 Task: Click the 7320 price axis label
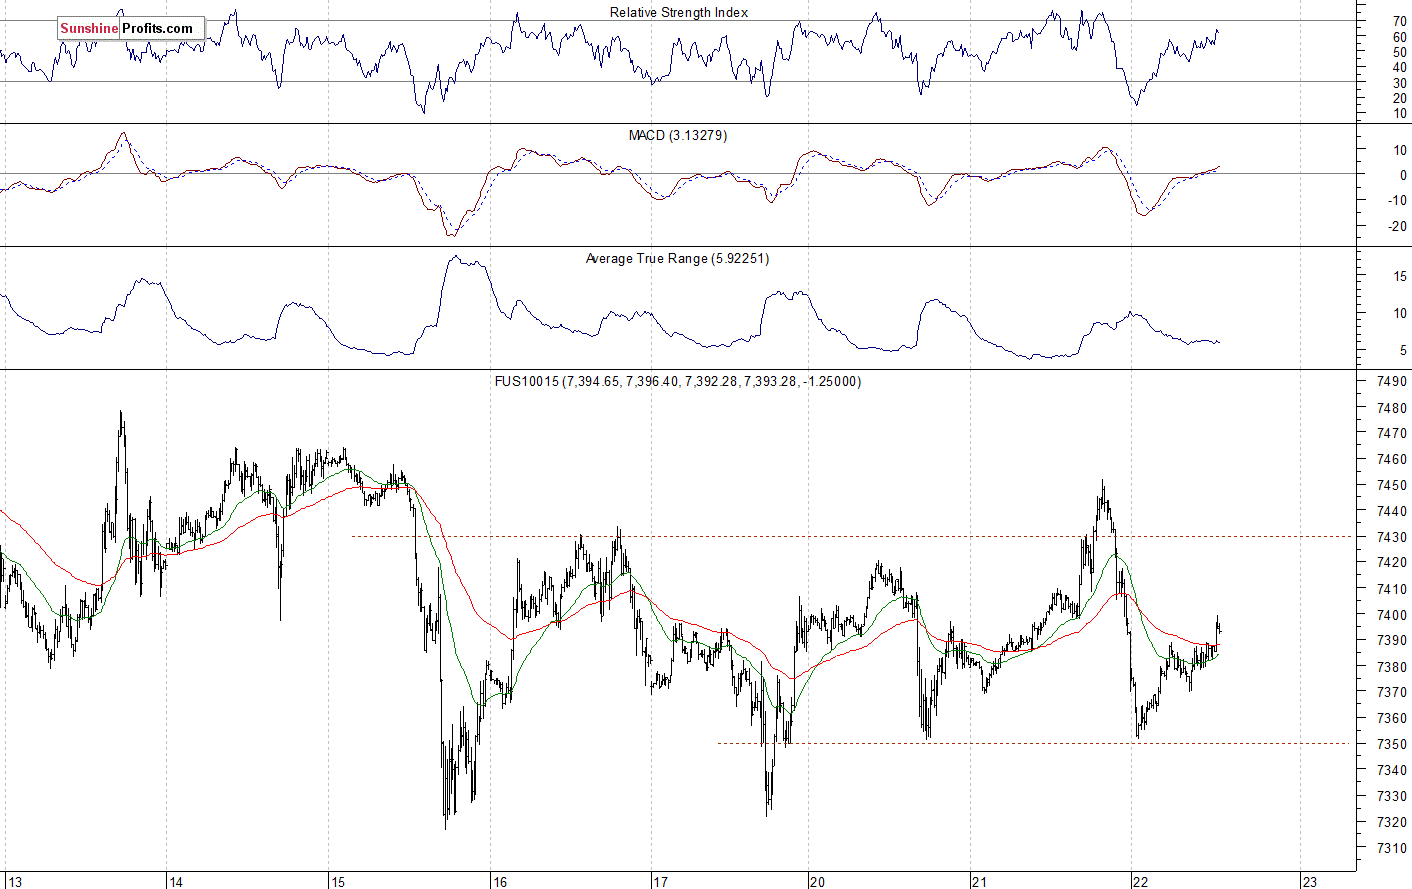[x=1392, y=822]
